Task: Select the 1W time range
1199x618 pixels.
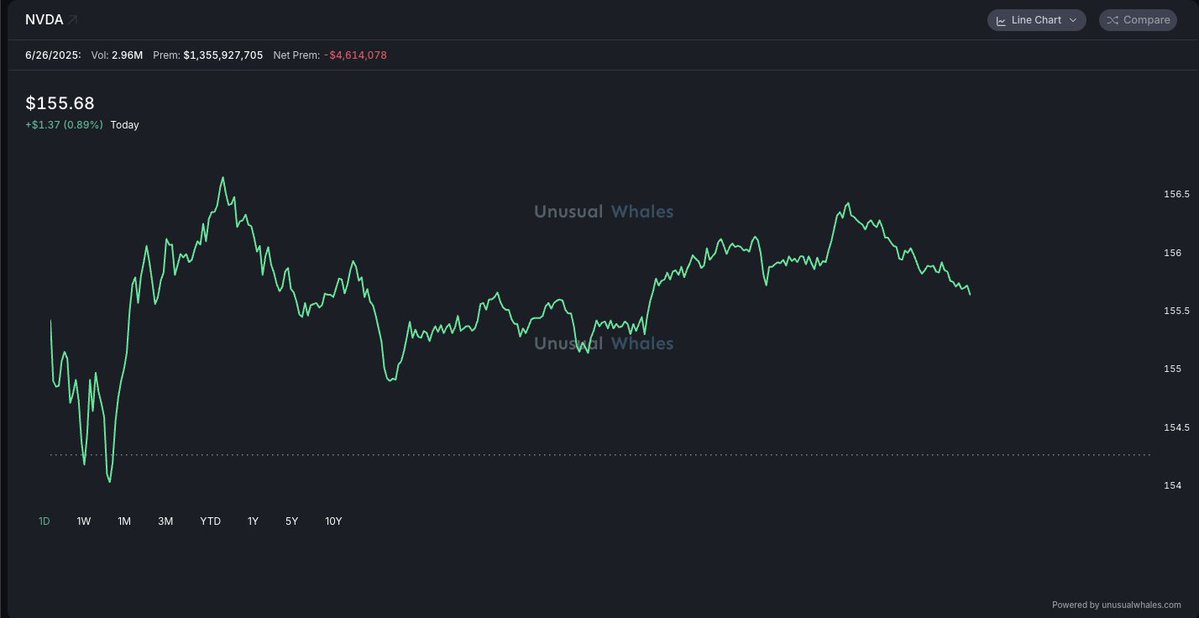Action: (83, 521)
